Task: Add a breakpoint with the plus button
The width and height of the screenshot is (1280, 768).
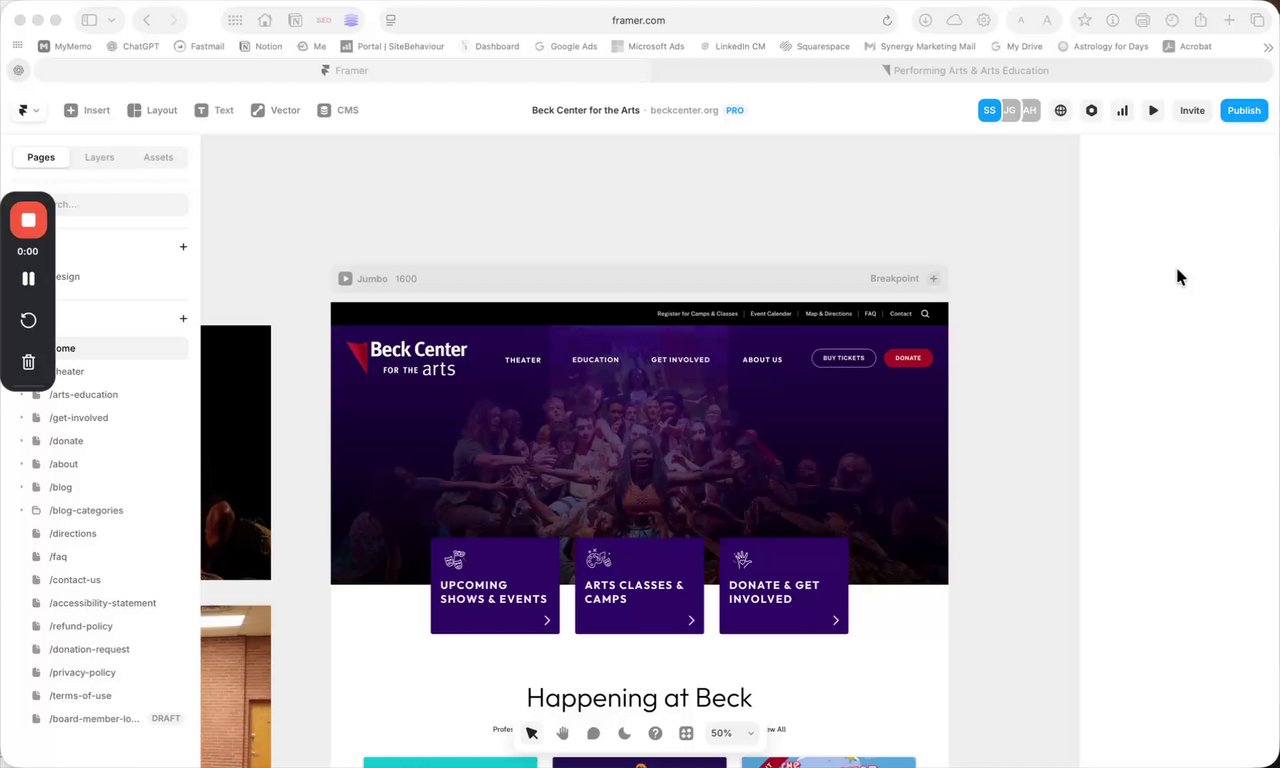Action: click(x=933, y=279)
